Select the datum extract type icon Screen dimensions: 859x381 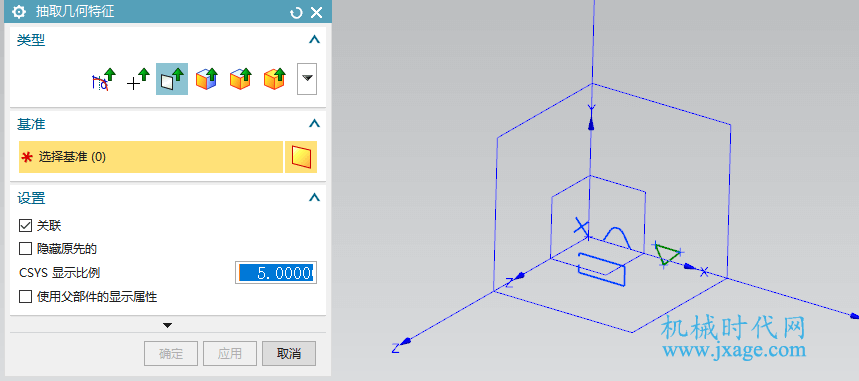point(172,79)
